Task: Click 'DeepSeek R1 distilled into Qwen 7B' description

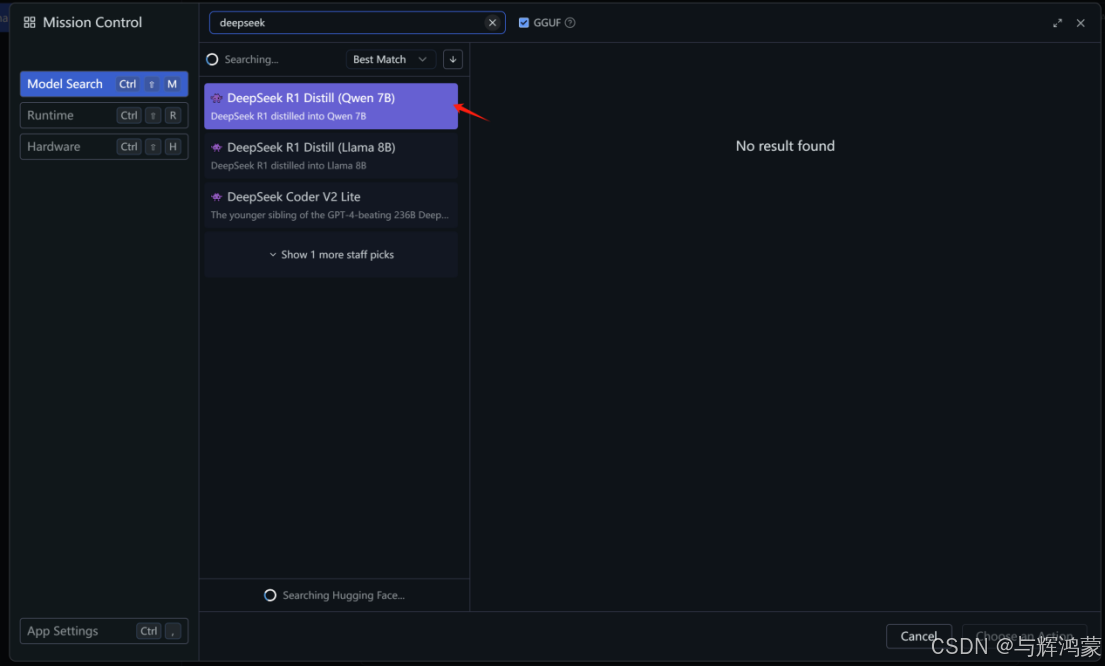Action: [x=288, y=116]
